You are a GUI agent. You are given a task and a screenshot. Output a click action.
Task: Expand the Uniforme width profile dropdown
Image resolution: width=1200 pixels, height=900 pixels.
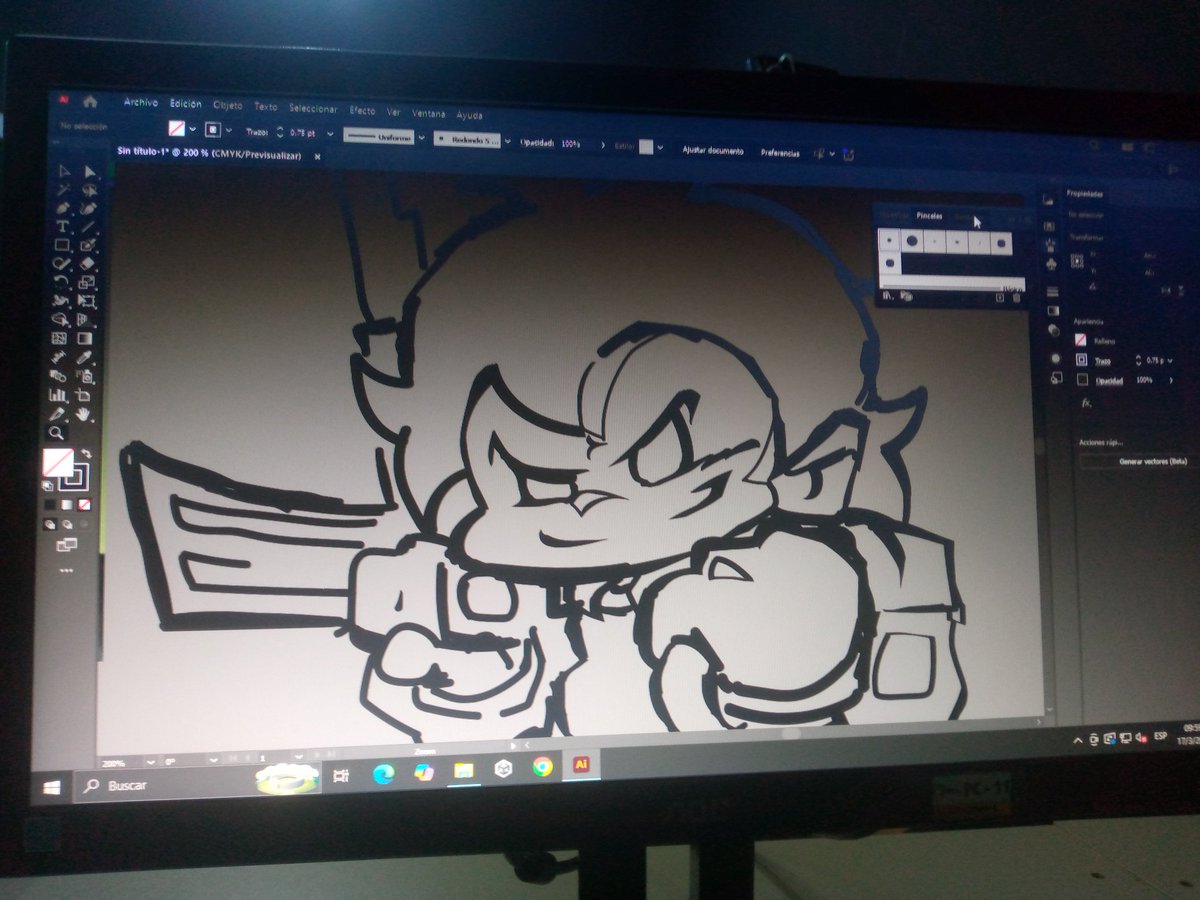click(x=421, y=137)
